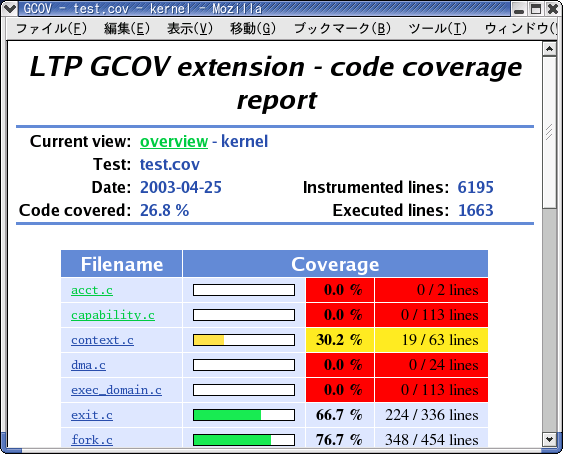This screenshot has height=454, width=563.
Task: Open the fork.c coverage link
Action: tap(92, 440)
